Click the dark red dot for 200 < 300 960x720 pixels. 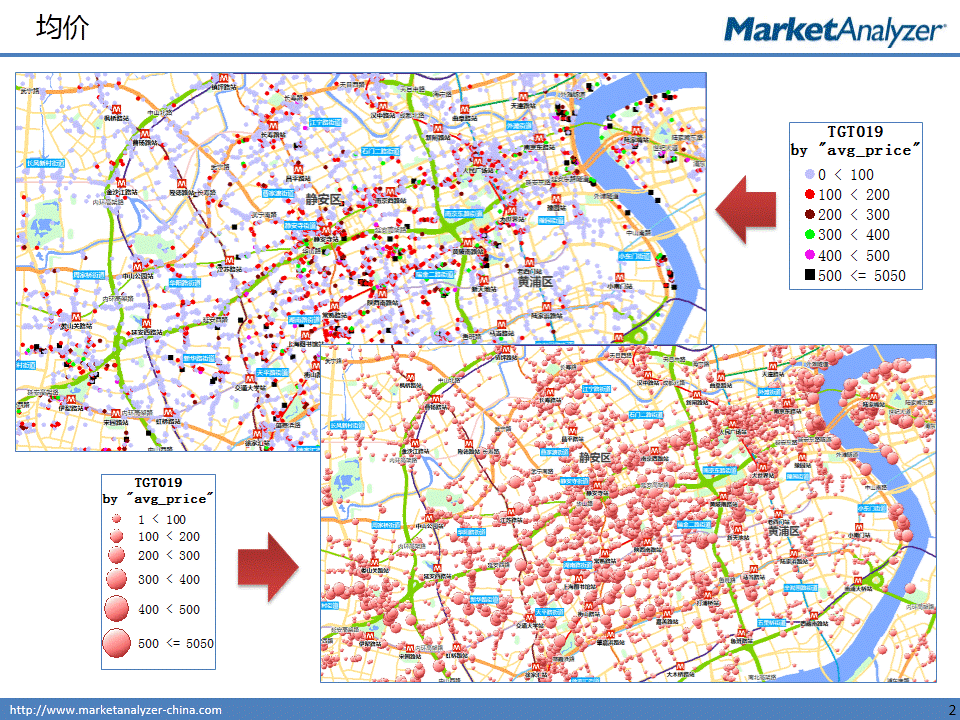pyautogui.click(x=809, y=214)
